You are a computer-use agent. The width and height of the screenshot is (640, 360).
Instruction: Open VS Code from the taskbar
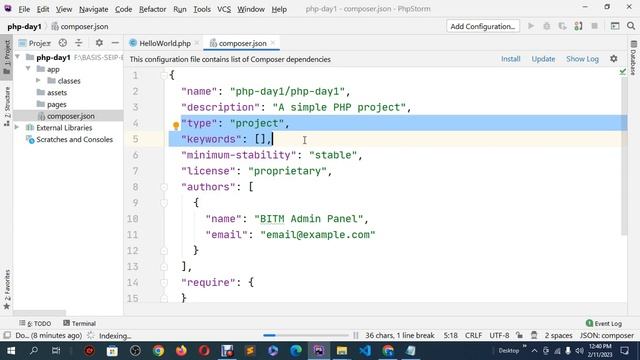pos(365,351)
